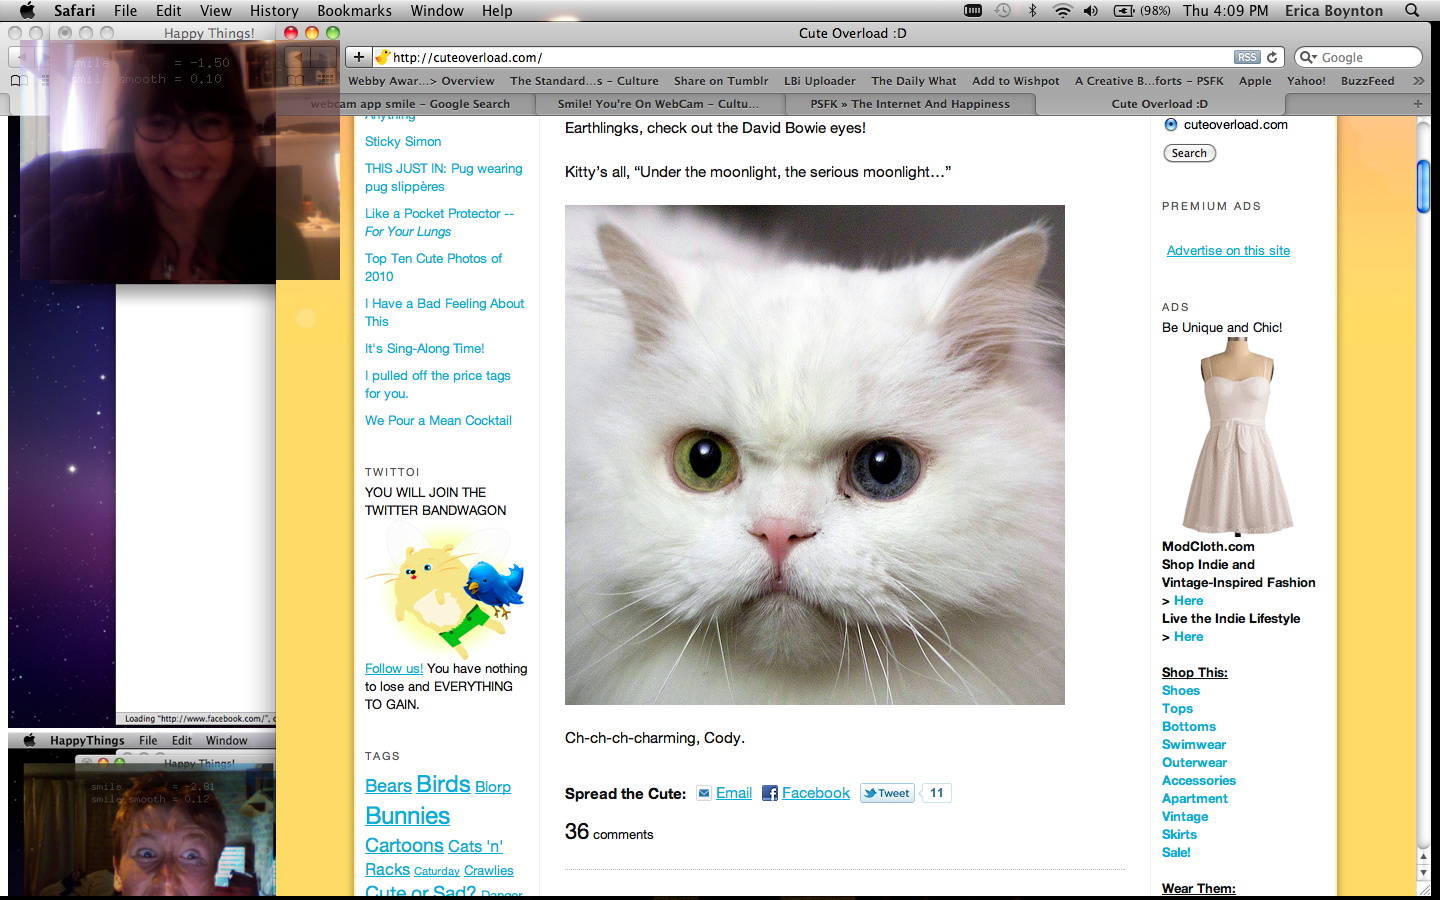The height and width of the screenshot is (900, 1440).
Task: Open We Pour a Mean Cocktail link
Action: pos(438,421)
